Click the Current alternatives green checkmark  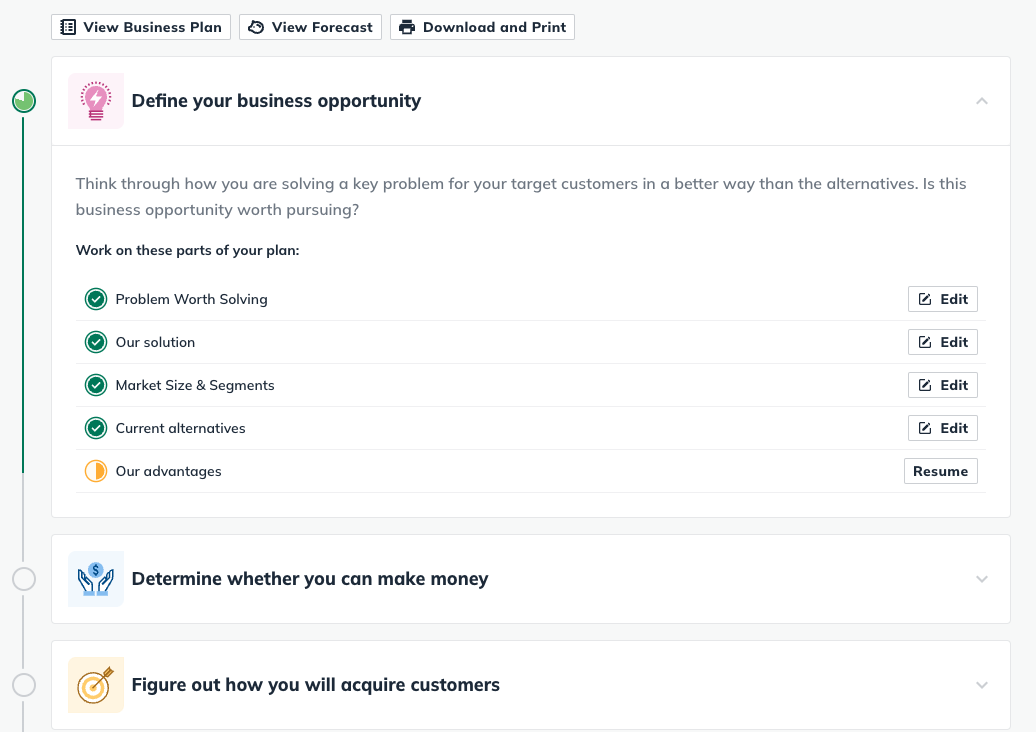pos(96,428)
